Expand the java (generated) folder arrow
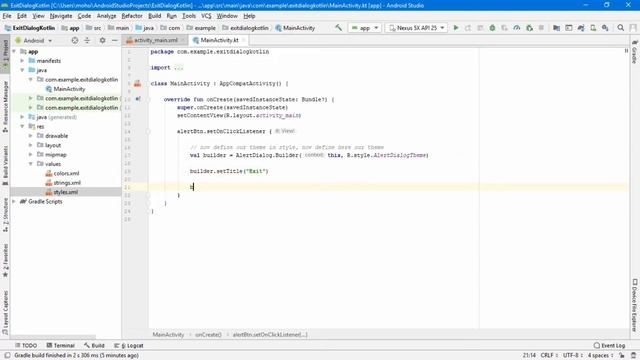 click(22, 117)
